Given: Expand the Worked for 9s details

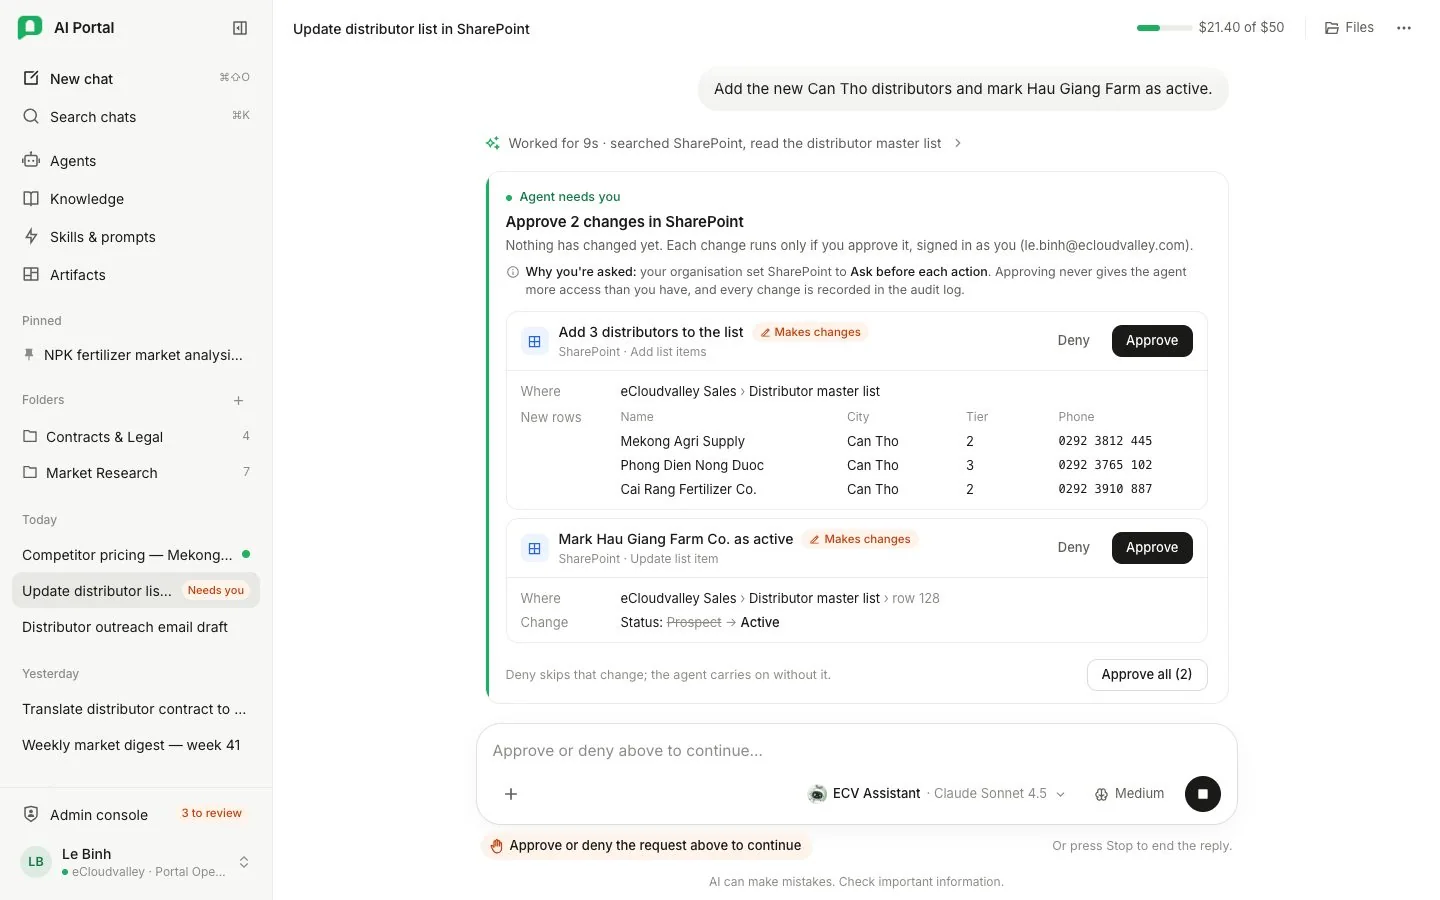Looking at the screenshot, I should (x=723, y=143).
